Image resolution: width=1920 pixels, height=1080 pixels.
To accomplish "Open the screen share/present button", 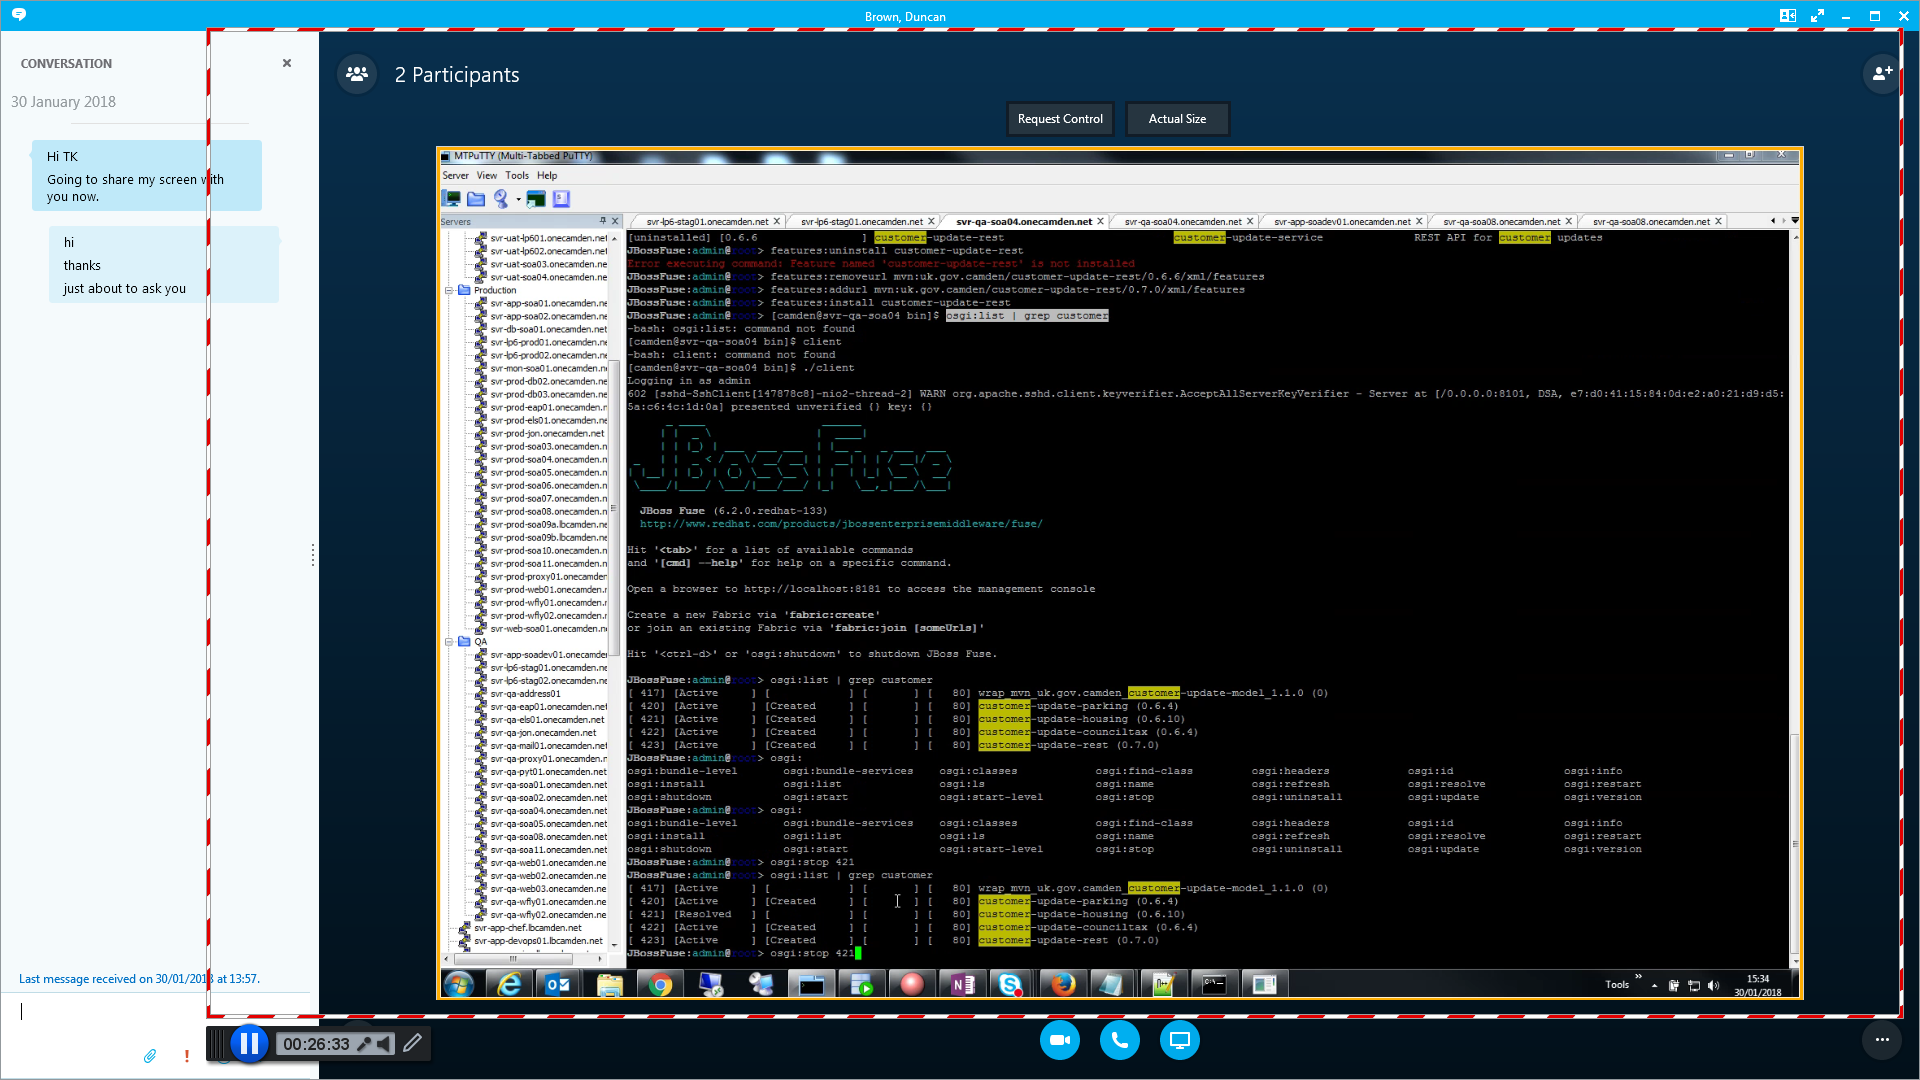I will 1180,1040.
